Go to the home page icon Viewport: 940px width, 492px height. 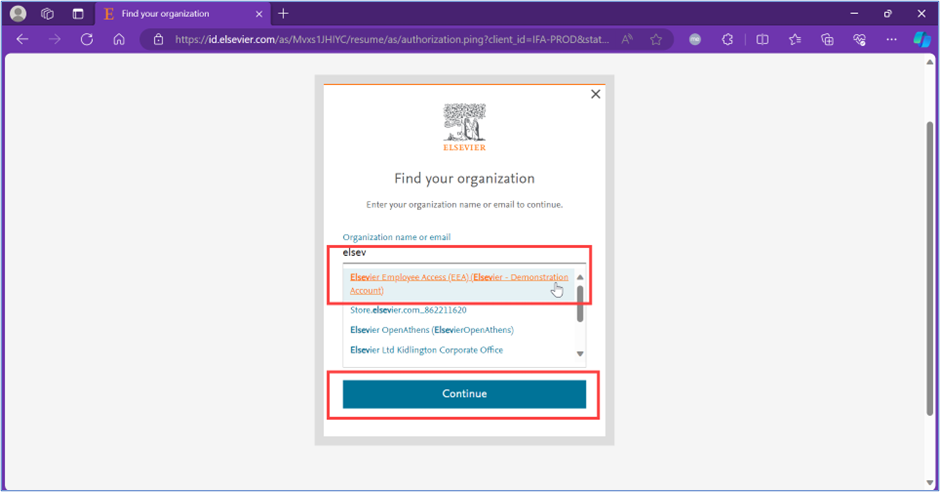click(x=119, y=40)
